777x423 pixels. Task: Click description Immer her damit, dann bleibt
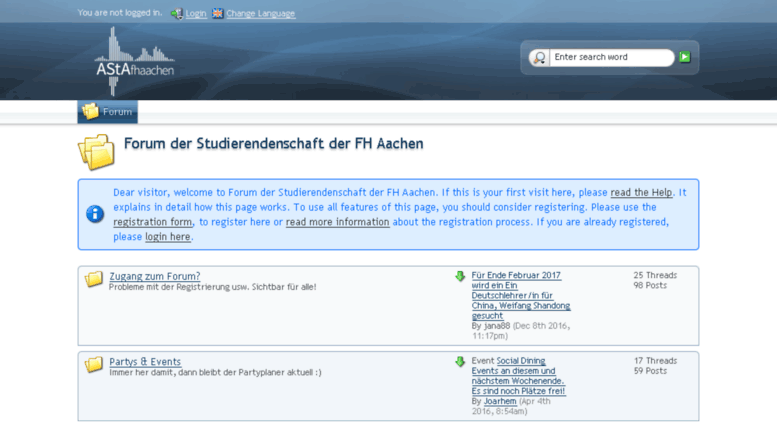coord(215,372)
